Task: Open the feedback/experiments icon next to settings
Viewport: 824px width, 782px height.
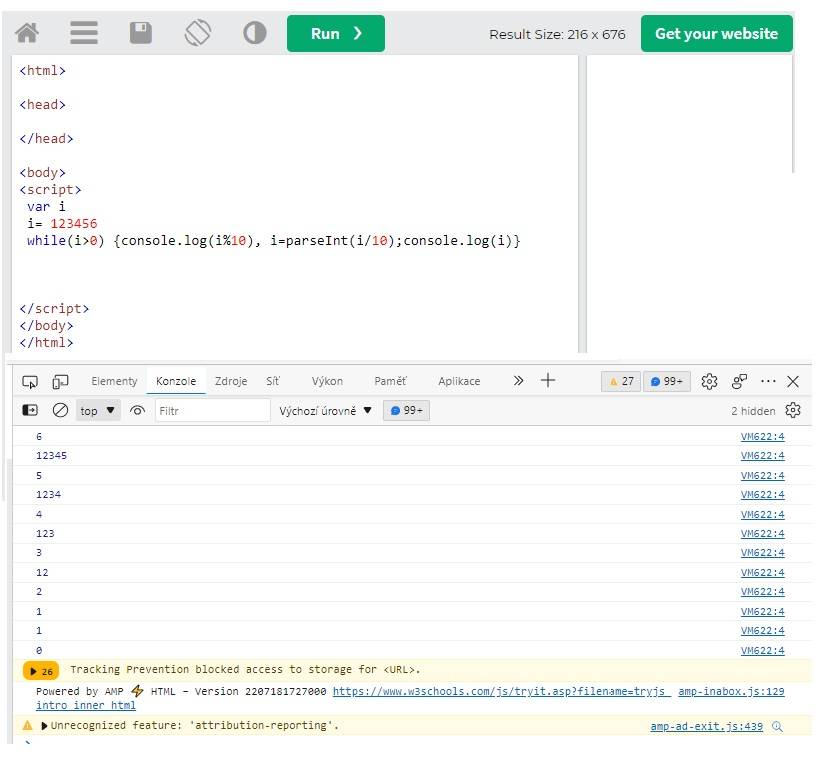Action: 739,382
